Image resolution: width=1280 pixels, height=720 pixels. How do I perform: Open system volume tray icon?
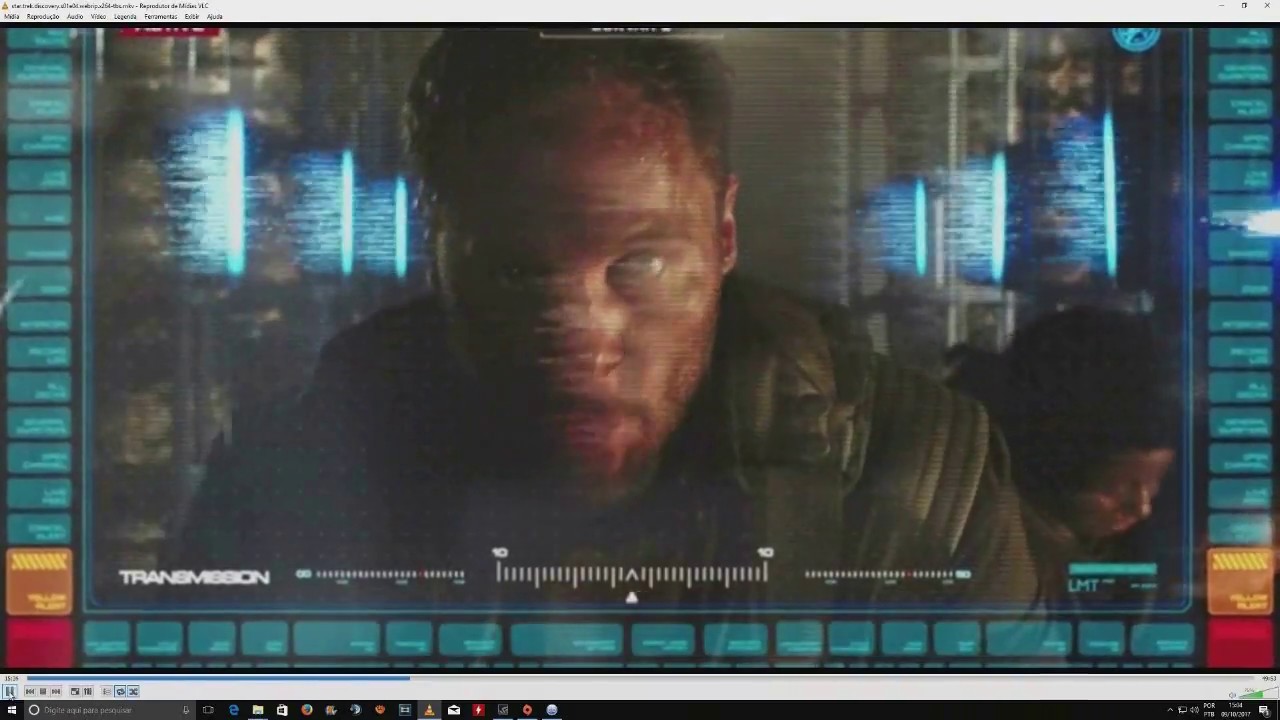[x=1194, y=710]
